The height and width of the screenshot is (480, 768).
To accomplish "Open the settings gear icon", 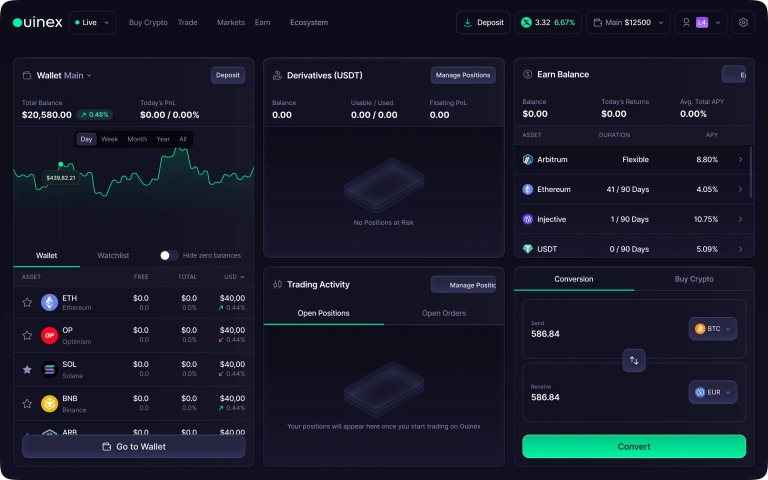I will click(743, 23).
